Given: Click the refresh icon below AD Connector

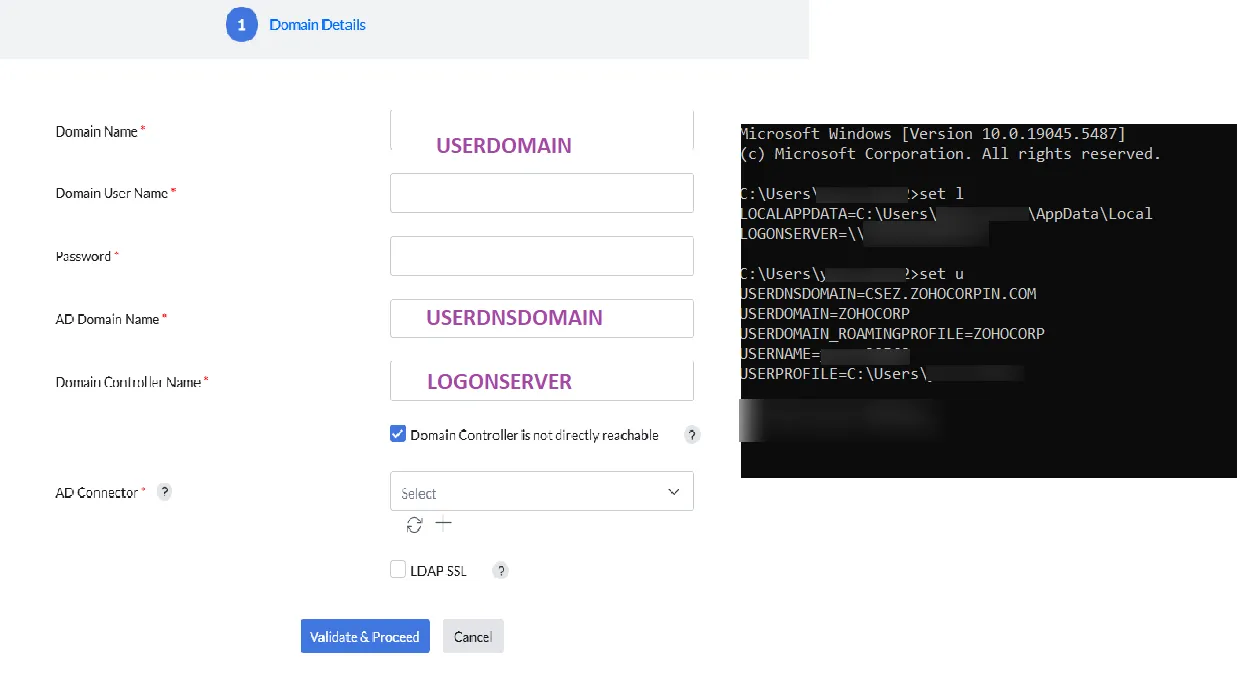Looking at the screenshot, I should 414,525.
